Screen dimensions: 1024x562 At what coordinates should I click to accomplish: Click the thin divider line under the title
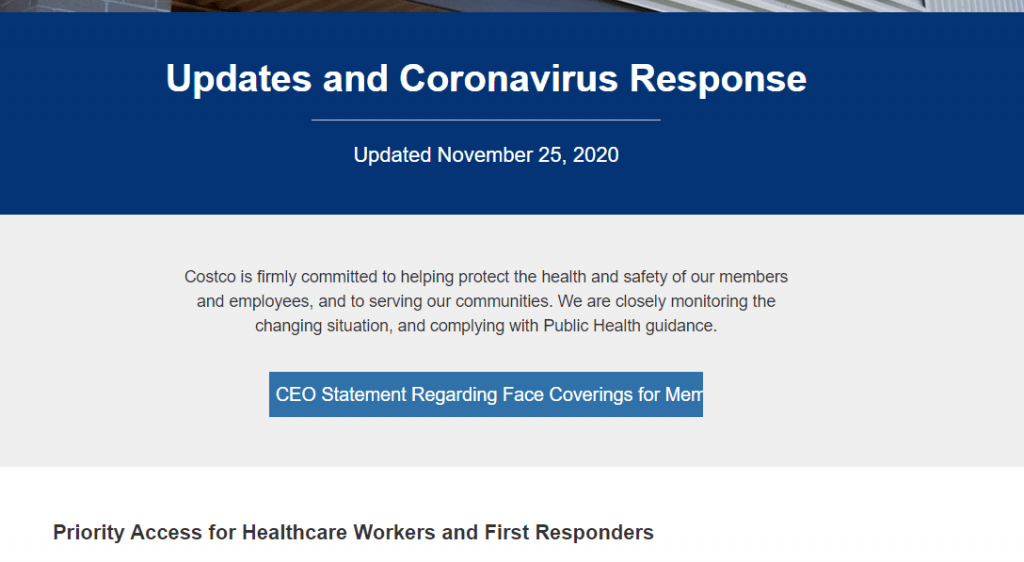(486, 120)
